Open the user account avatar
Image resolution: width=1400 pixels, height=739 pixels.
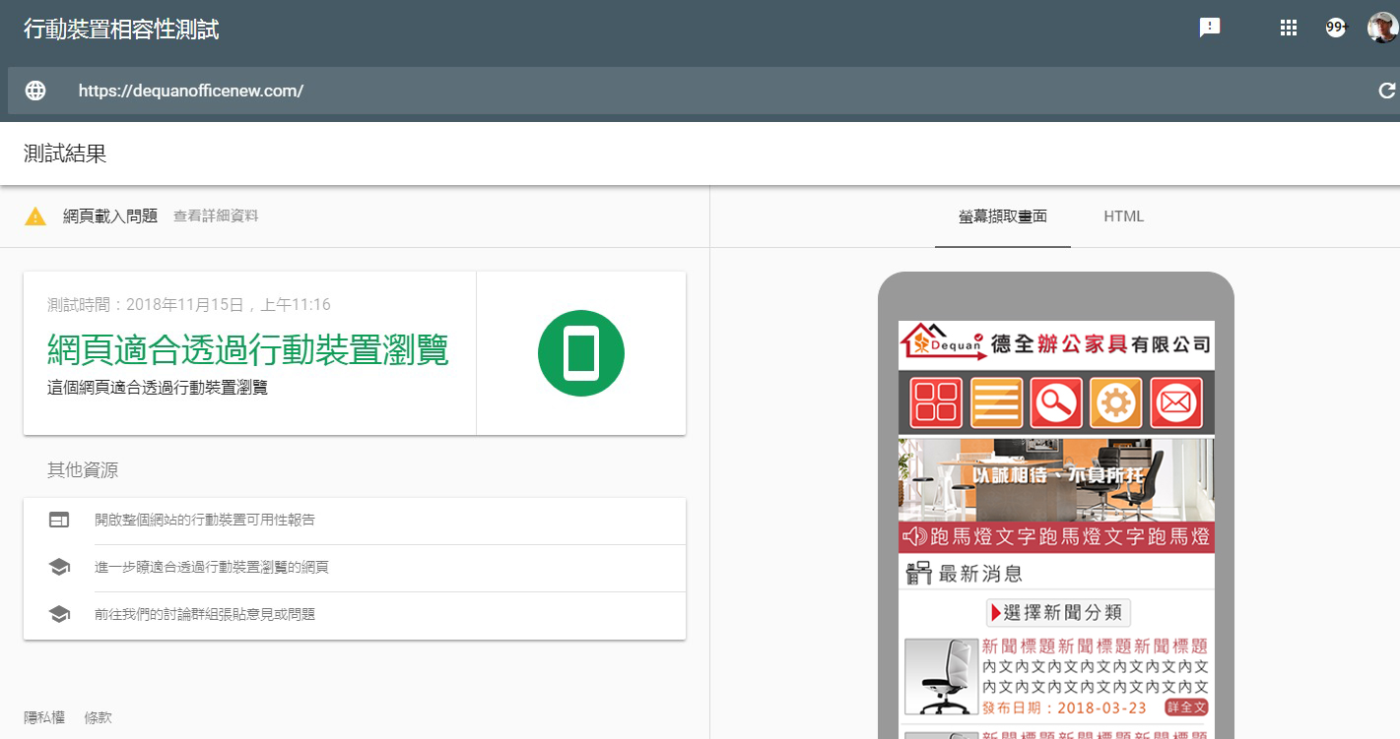[1382, 28]
